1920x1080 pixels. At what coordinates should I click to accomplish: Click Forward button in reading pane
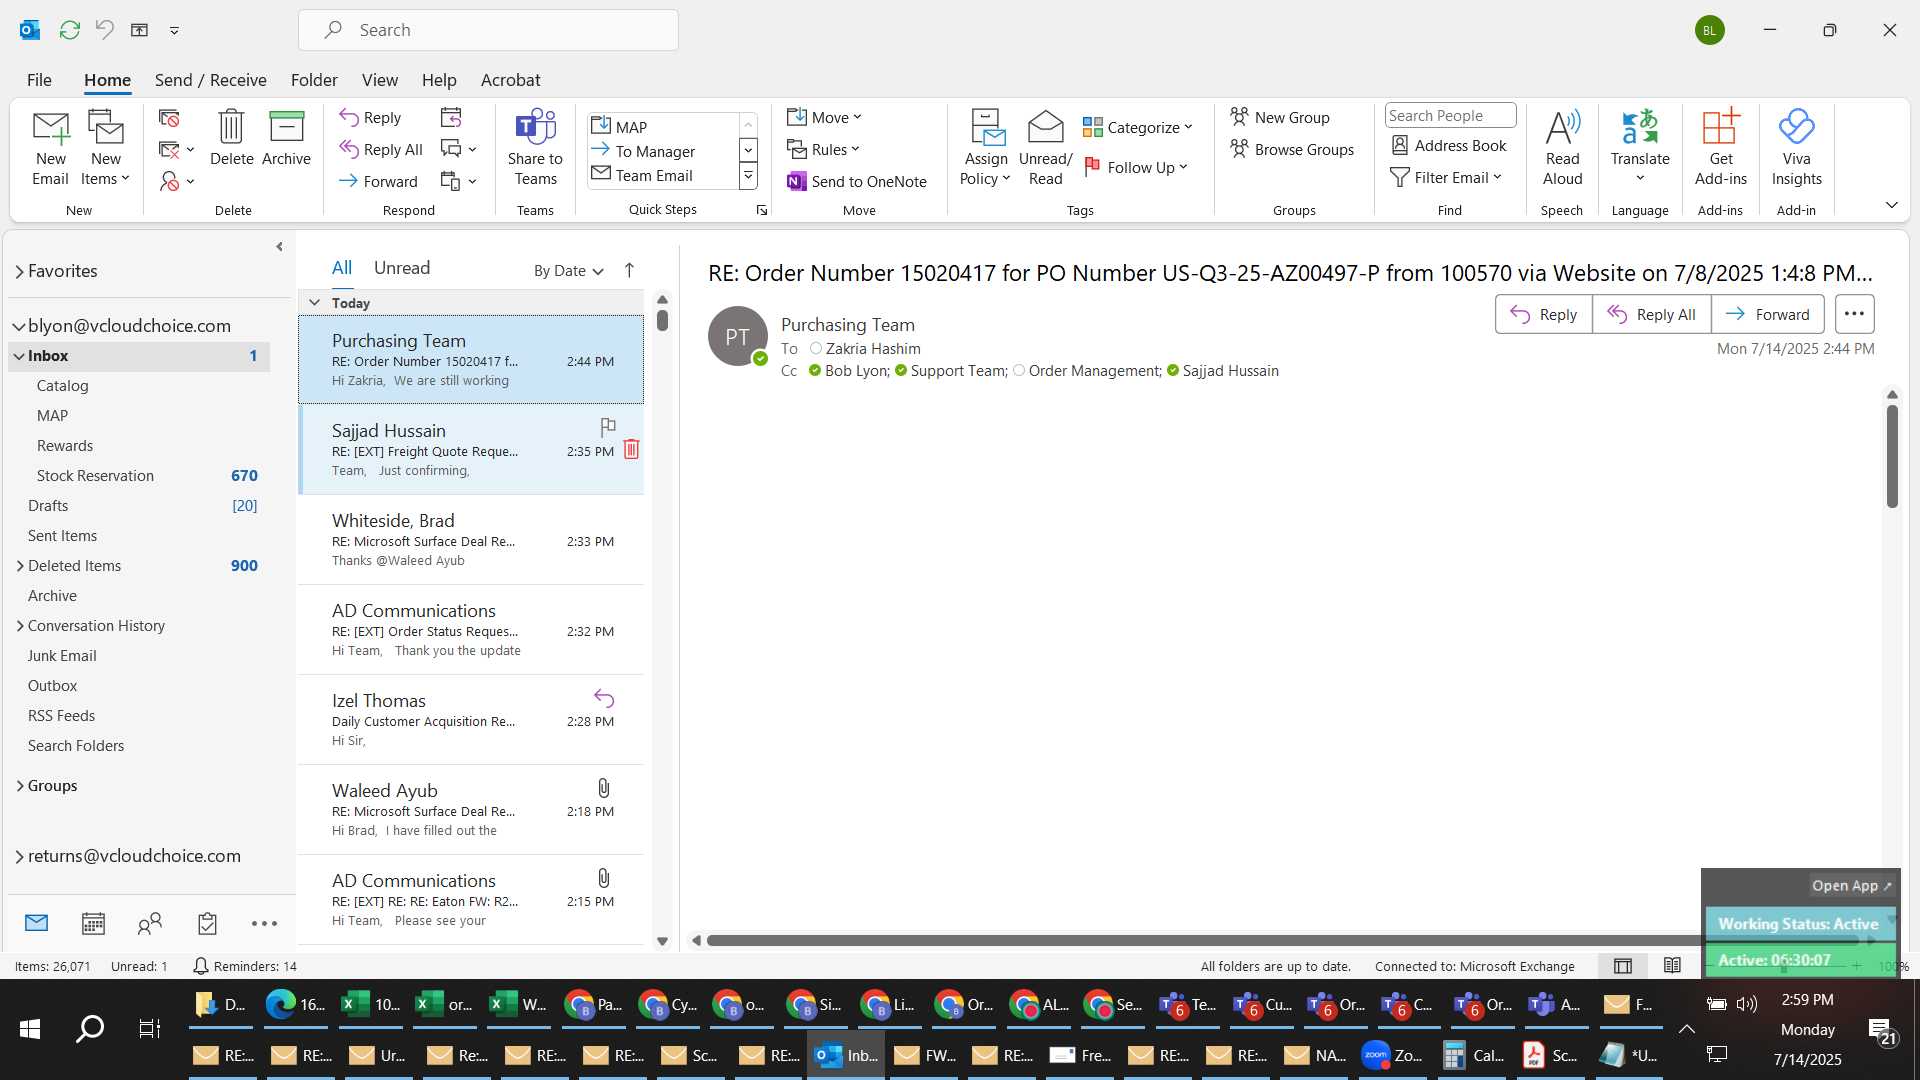1767,314
